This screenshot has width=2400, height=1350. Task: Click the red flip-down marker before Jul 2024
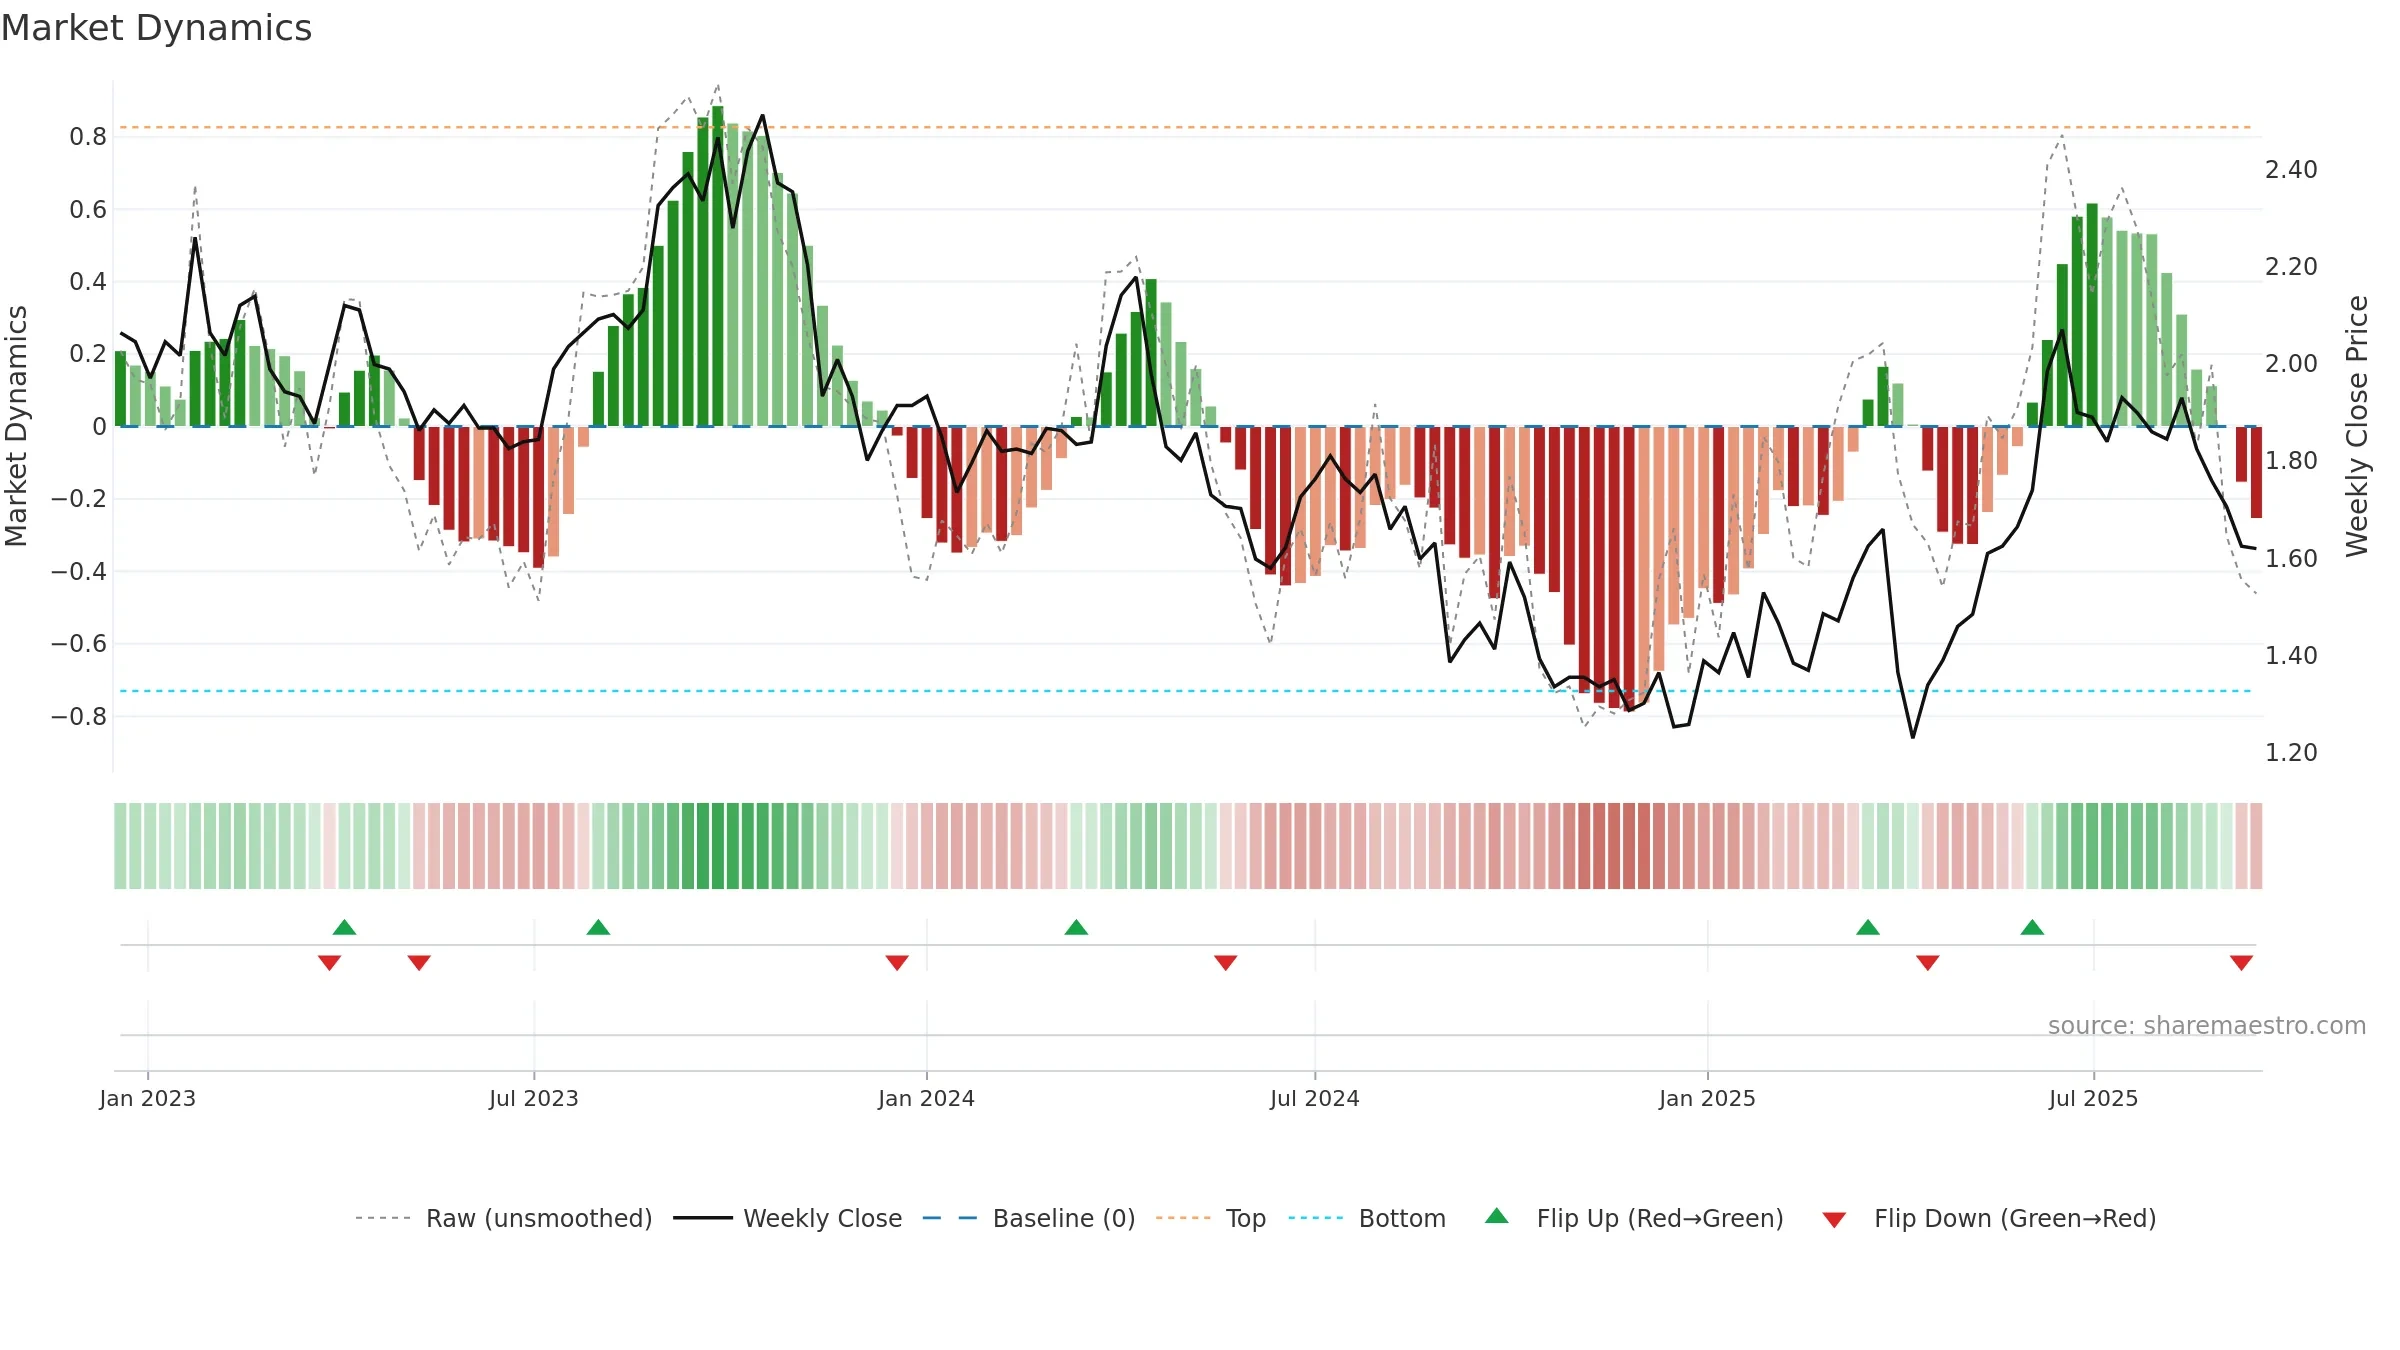[1226, 962]
